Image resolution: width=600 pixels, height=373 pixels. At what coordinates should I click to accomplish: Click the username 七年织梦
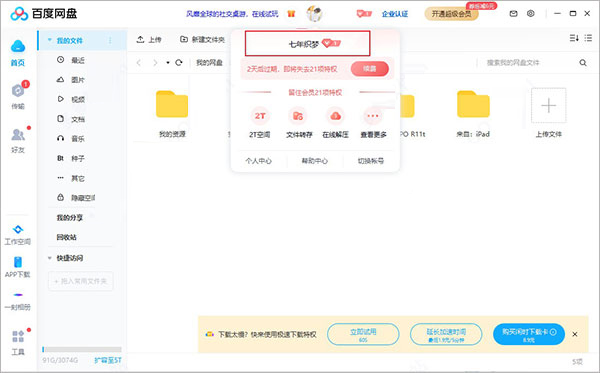303,44
